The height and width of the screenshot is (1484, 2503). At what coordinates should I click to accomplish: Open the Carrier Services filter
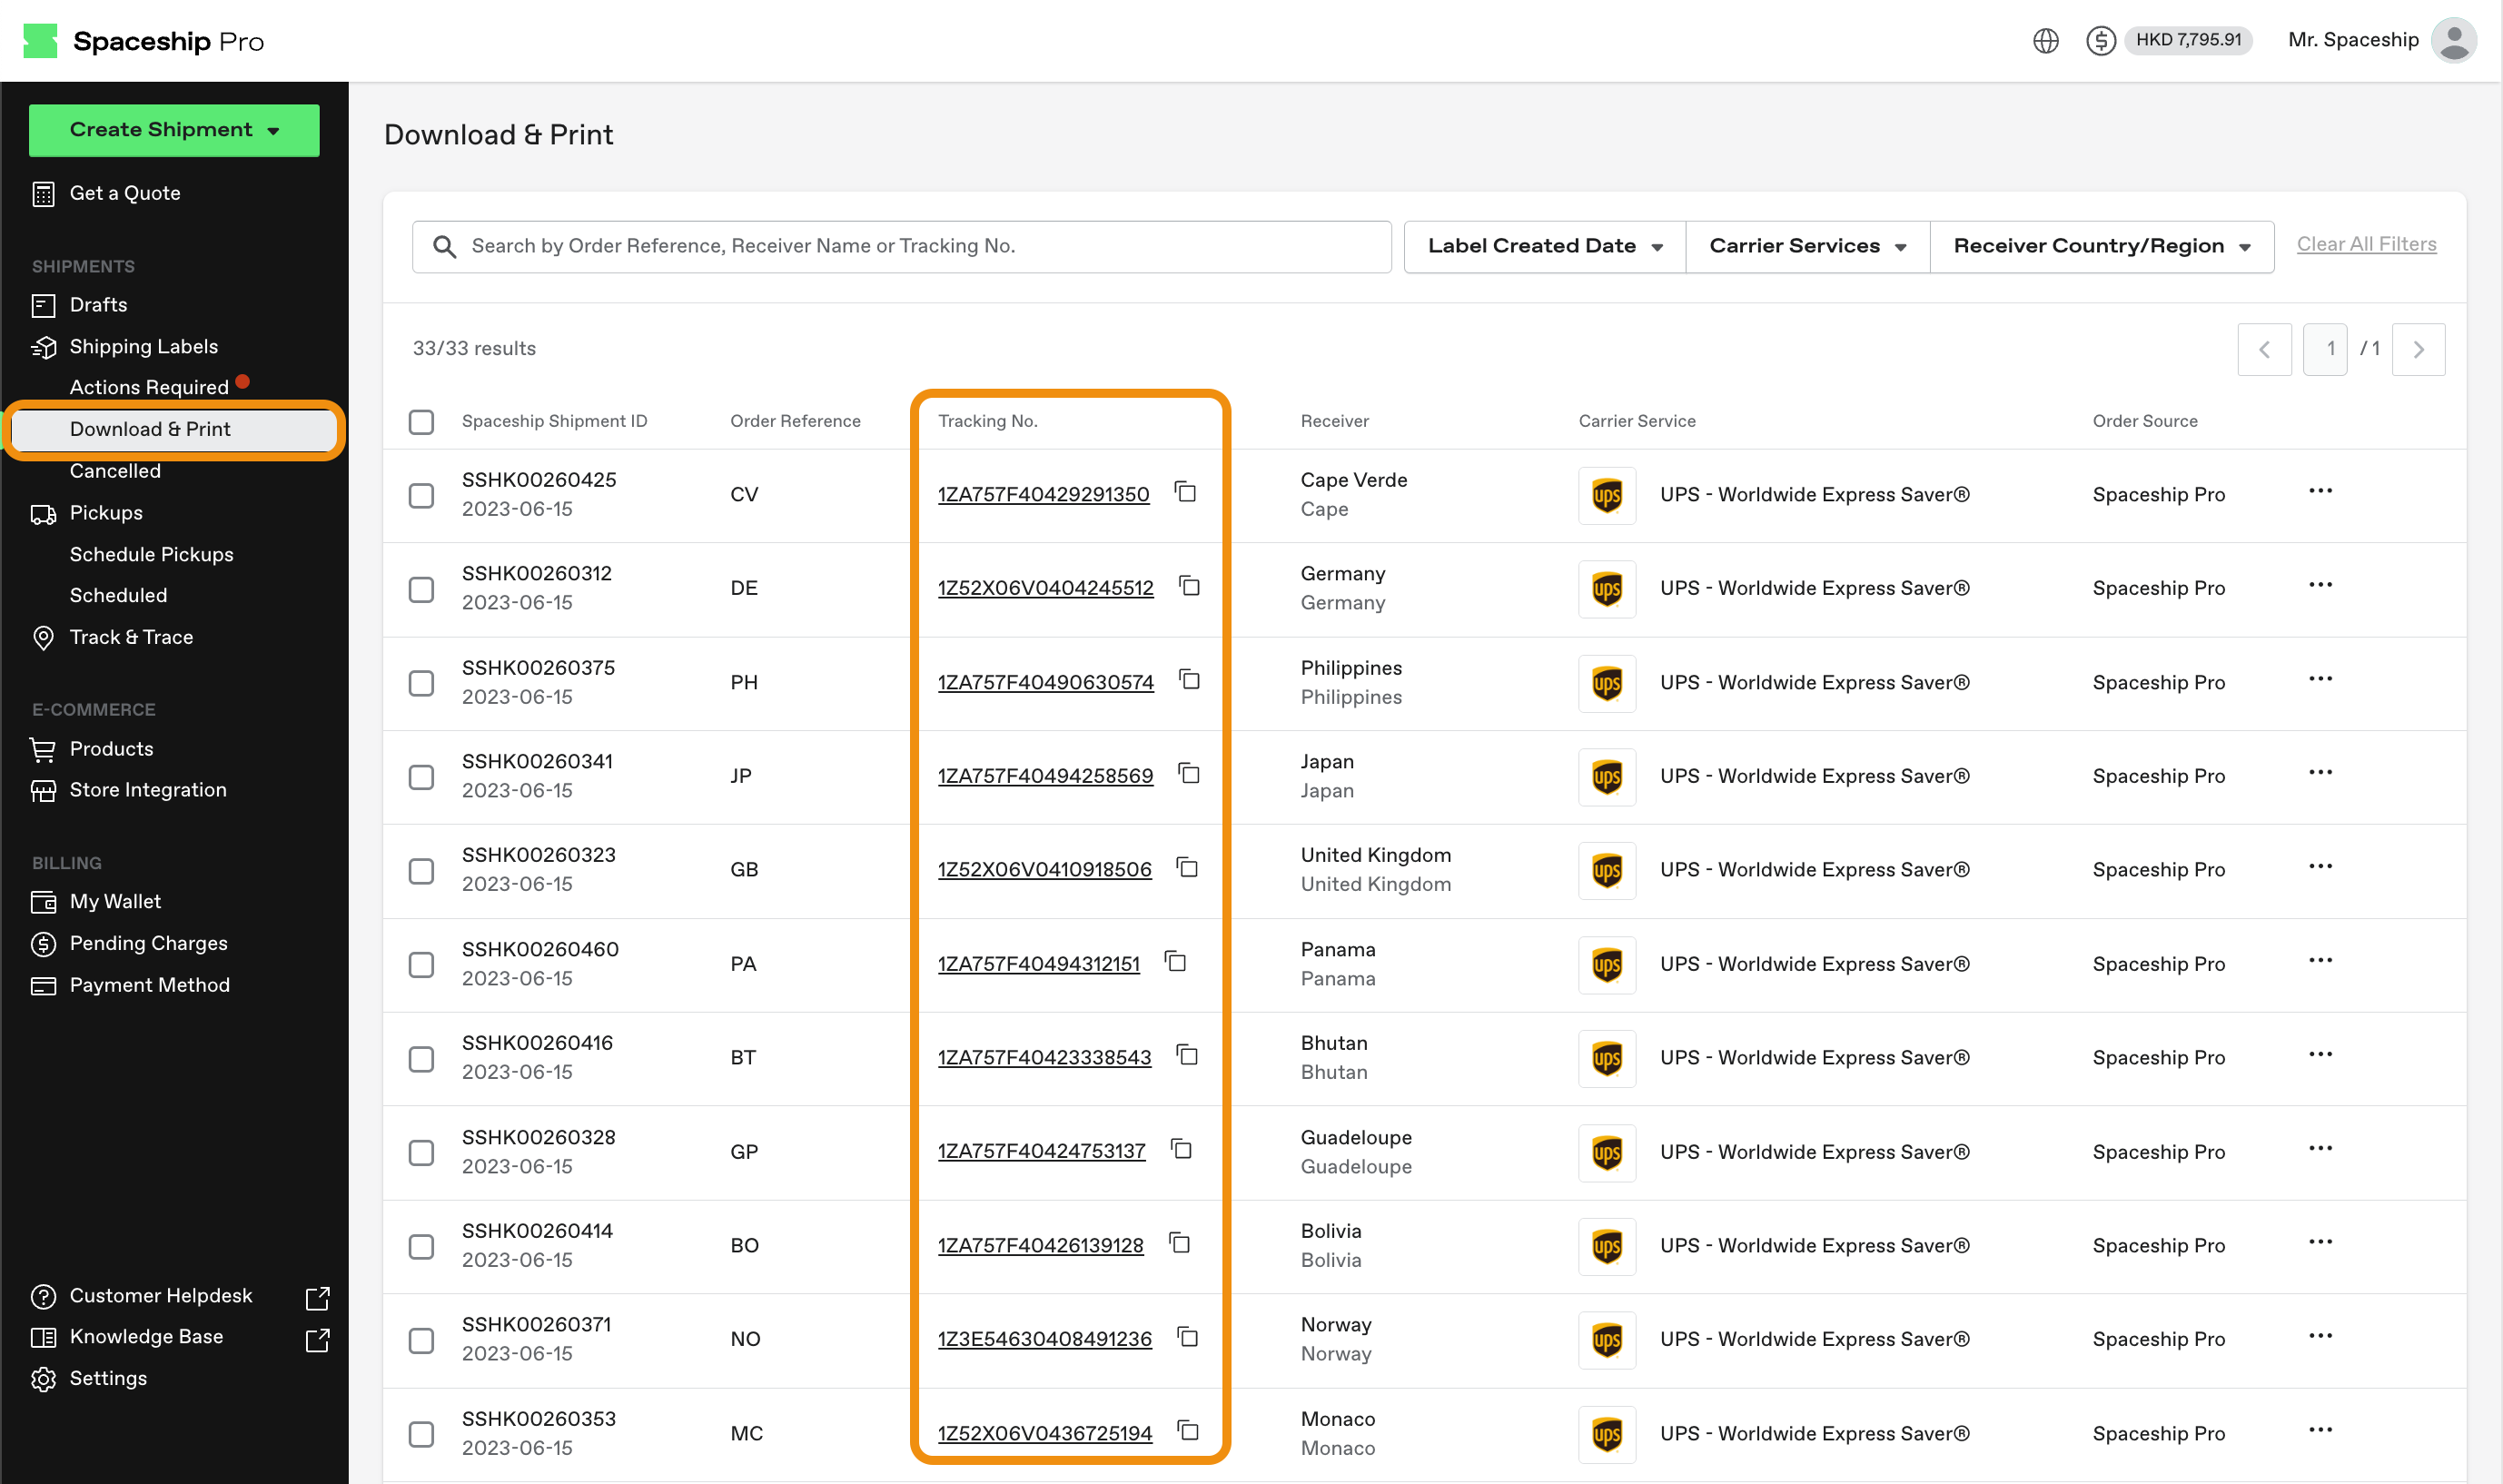tap(1807, 247)
